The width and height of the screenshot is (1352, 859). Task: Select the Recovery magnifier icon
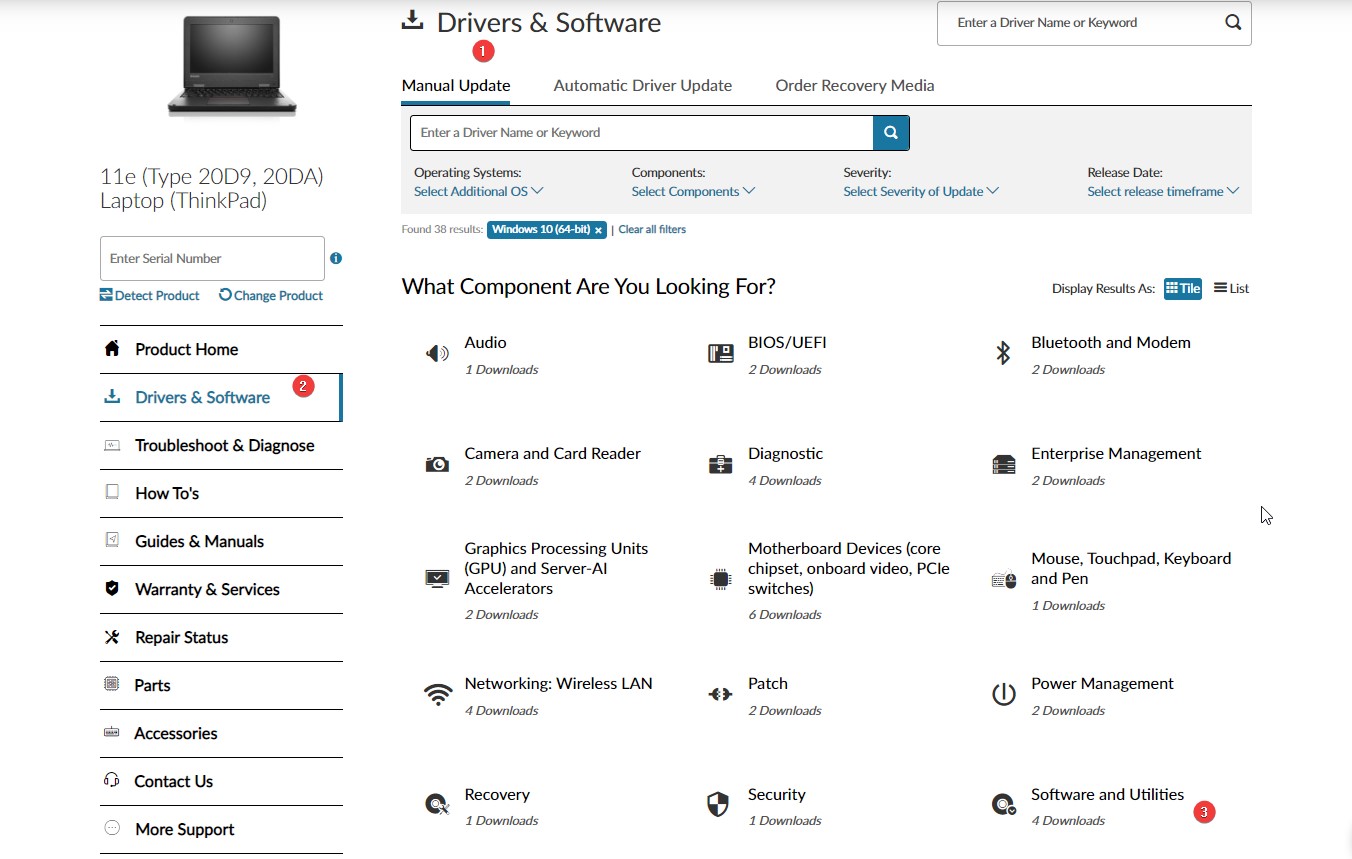coord(437,804)
